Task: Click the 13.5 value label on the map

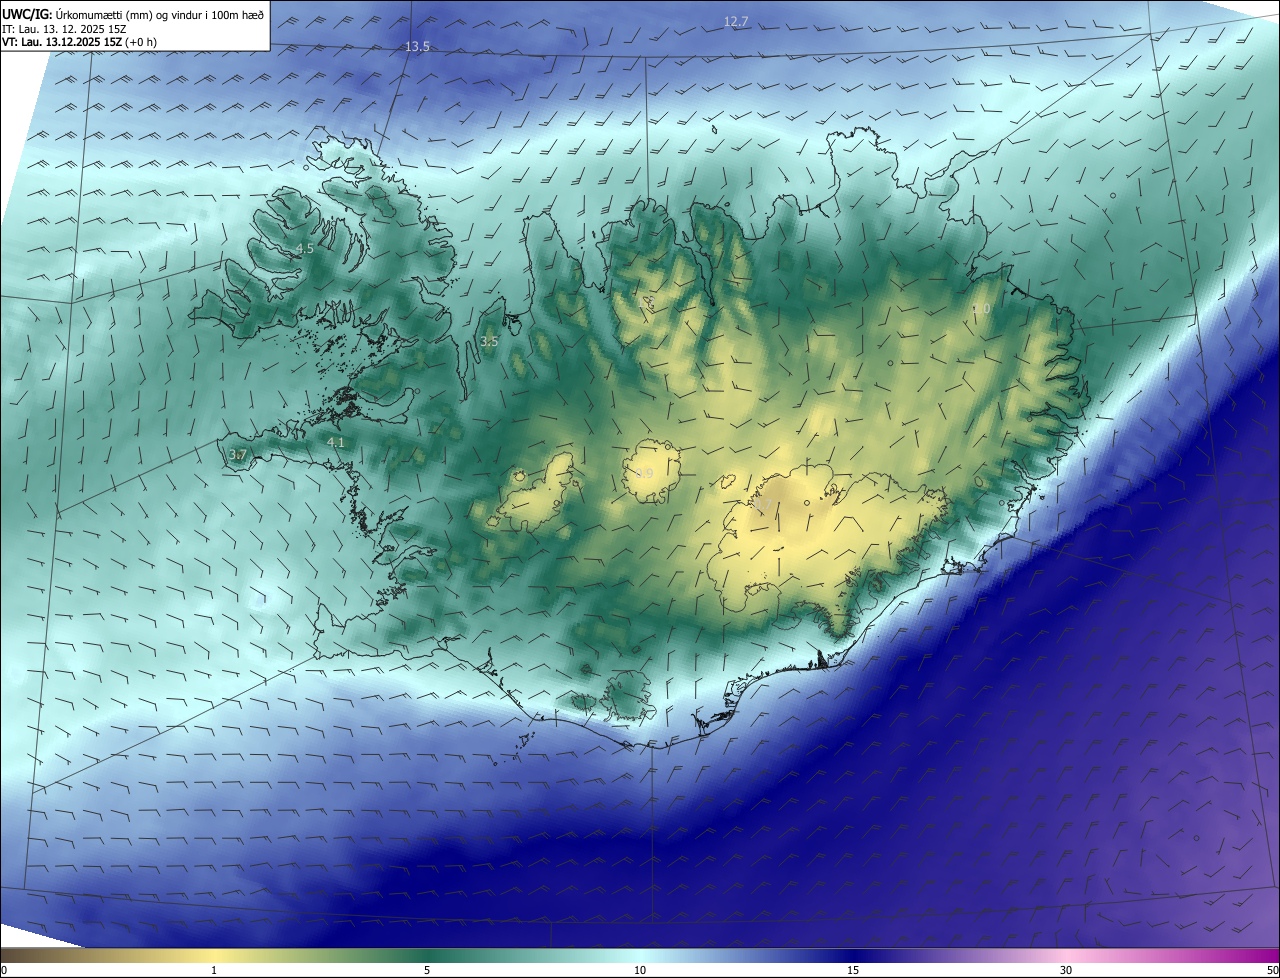Action: 417,47
